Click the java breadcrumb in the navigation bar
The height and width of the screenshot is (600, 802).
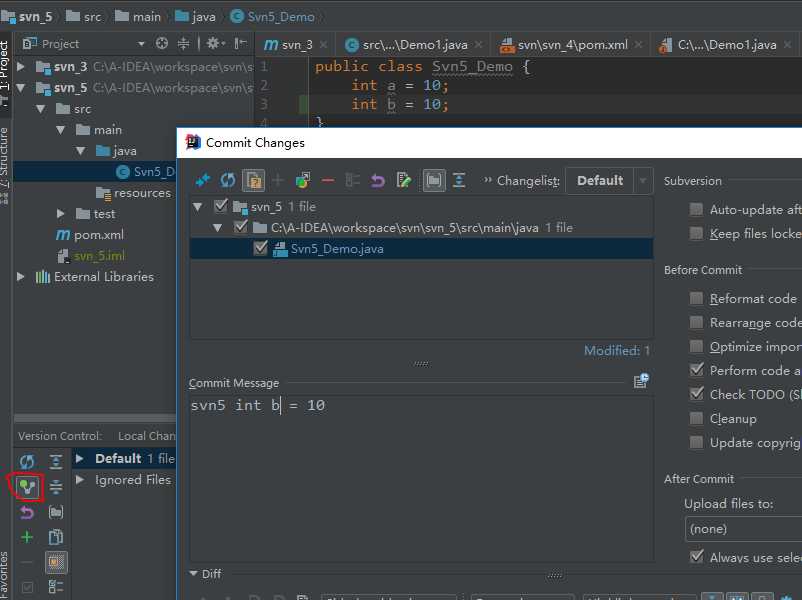coord(196,16)
